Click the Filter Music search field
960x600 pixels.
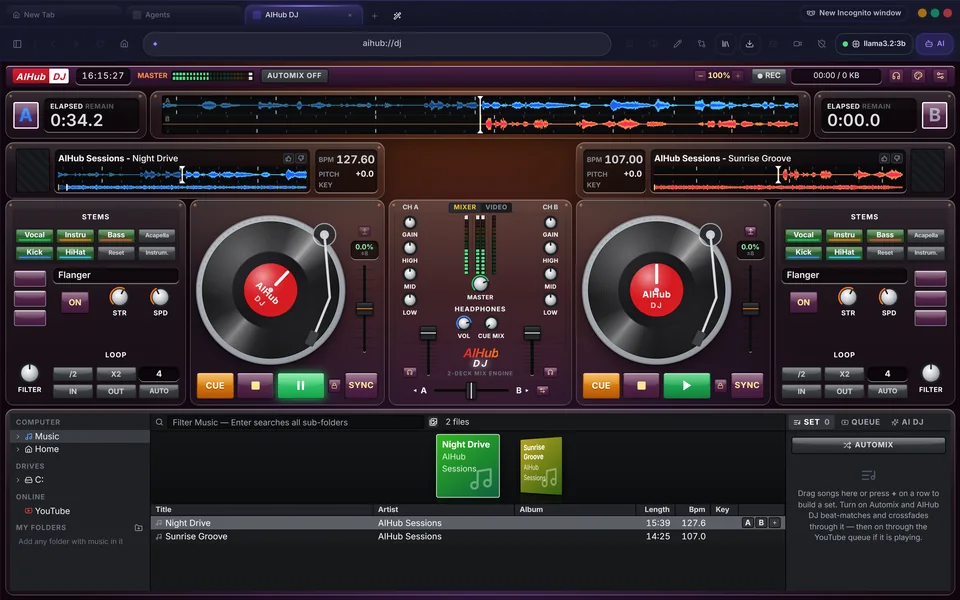tap(296, 422)
